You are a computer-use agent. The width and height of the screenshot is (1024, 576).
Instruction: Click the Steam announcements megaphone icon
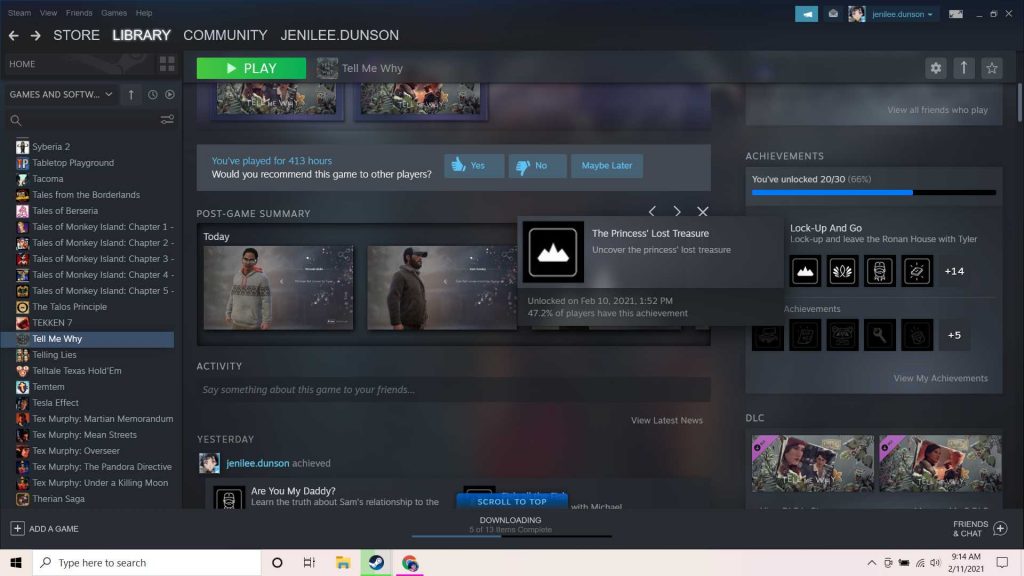(806, 14)
